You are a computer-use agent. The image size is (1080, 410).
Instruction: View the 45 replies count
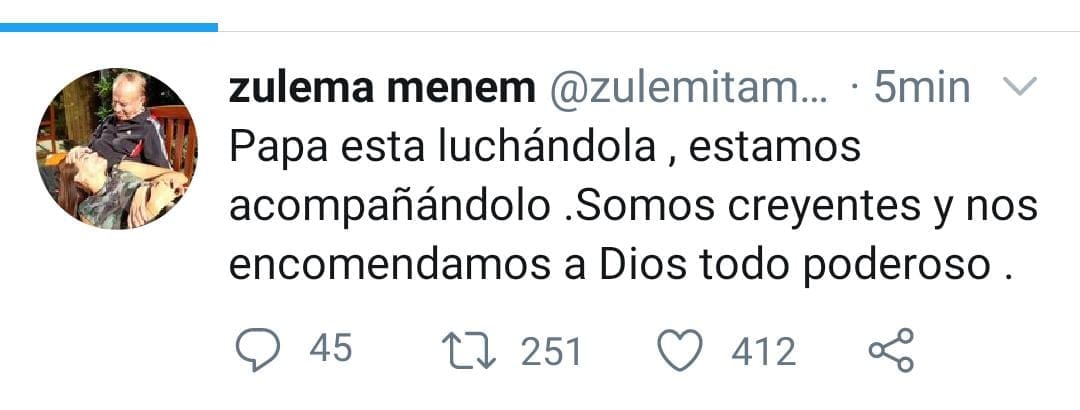pos(331,349)
